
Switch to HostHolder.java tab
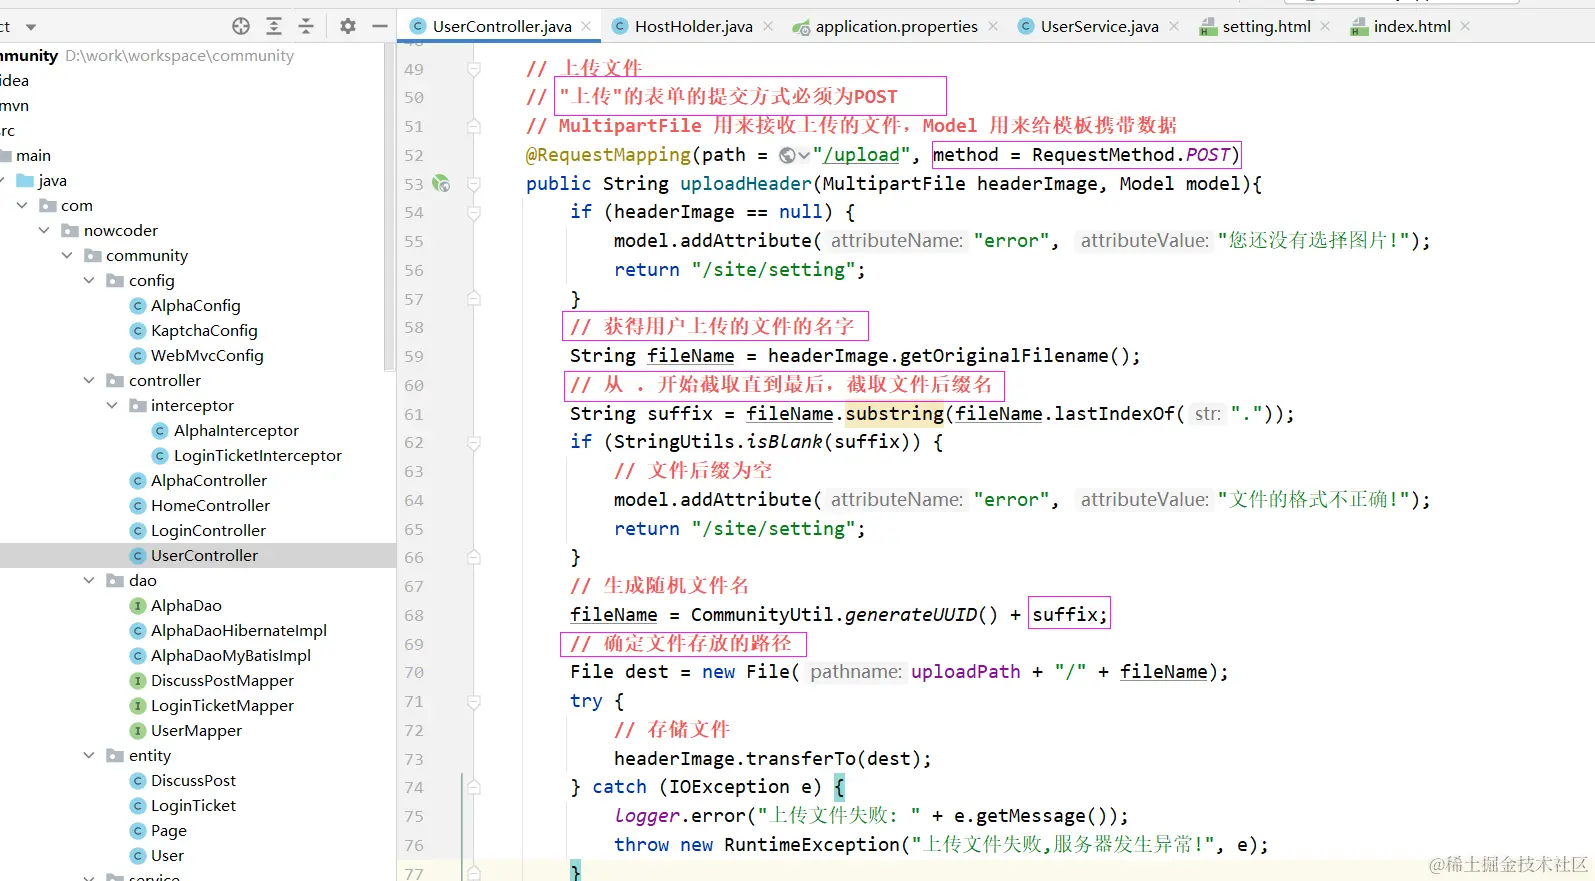[x=693, y=26]
